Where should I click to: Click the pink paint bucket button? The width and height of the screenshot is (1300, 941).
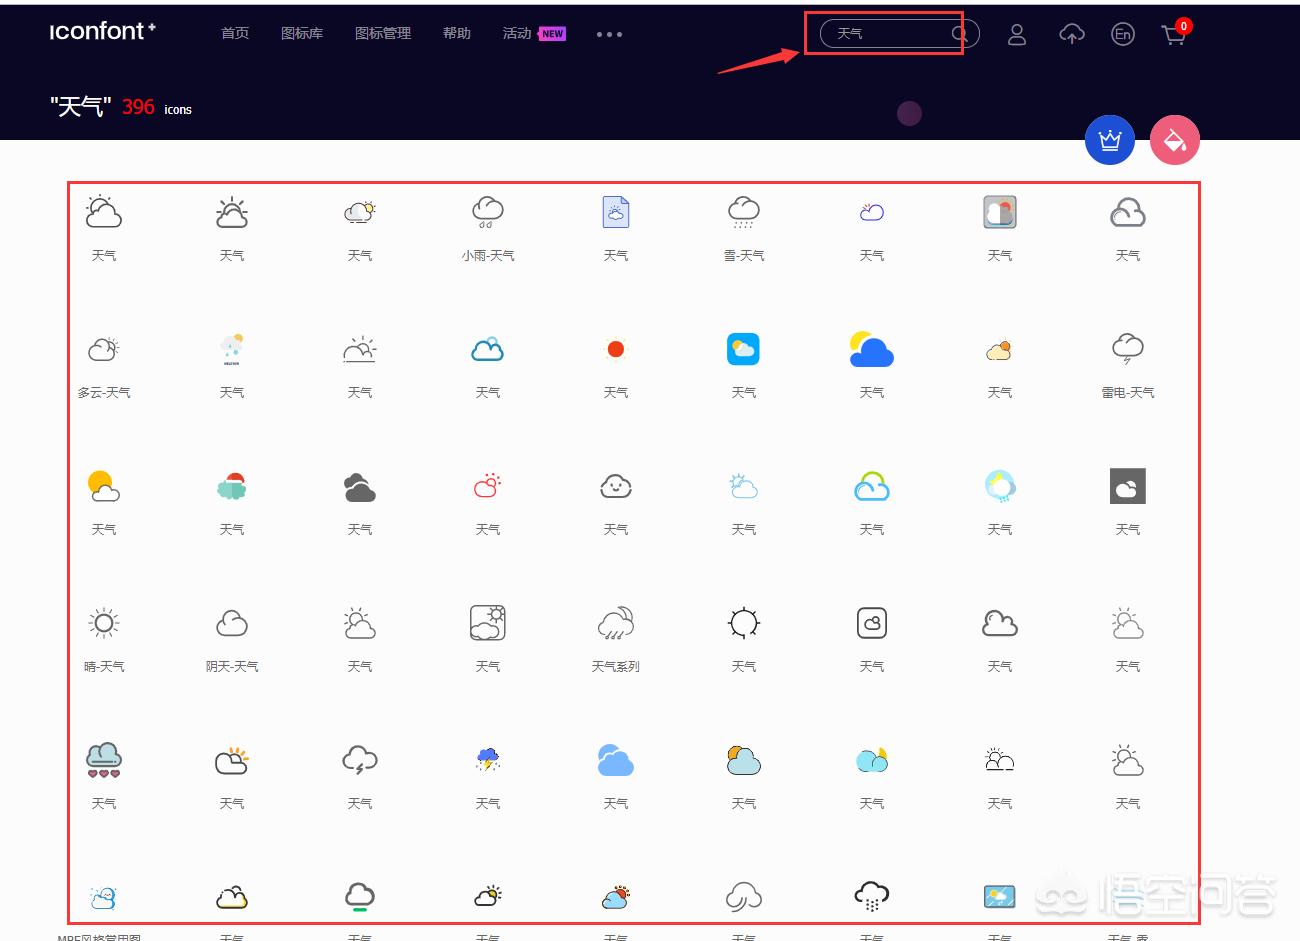point(1175,140)
